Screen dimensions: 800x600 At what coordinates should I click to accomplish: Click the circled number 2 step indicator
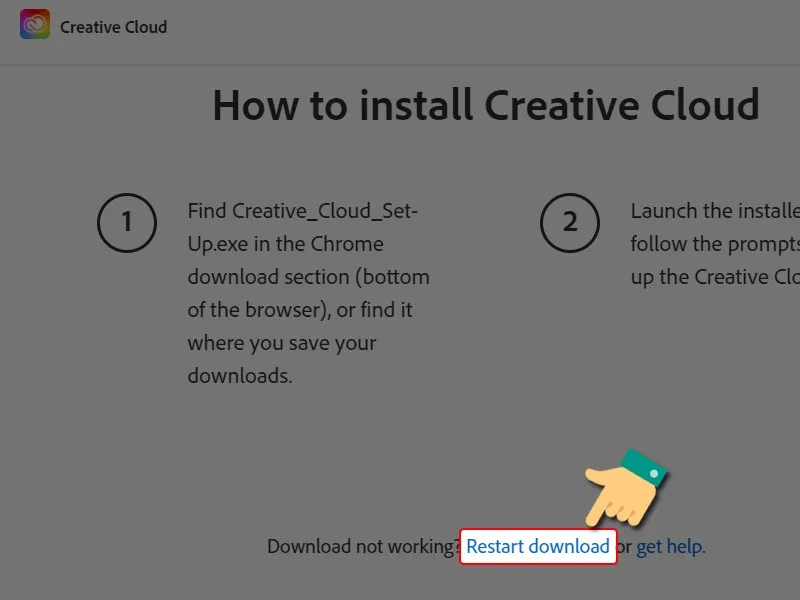click(x=570, y=223)
